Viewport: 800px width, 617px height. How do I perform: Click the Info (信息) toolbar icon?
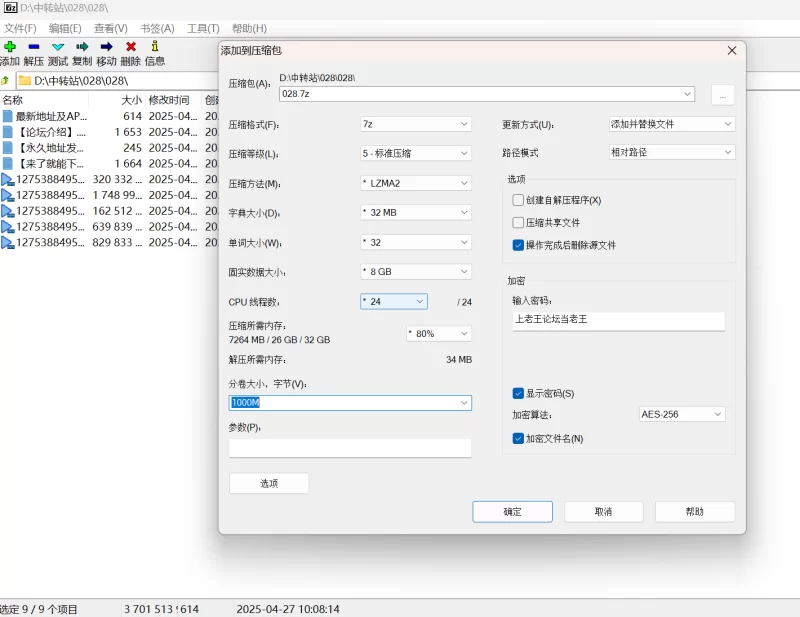(155, 47)
